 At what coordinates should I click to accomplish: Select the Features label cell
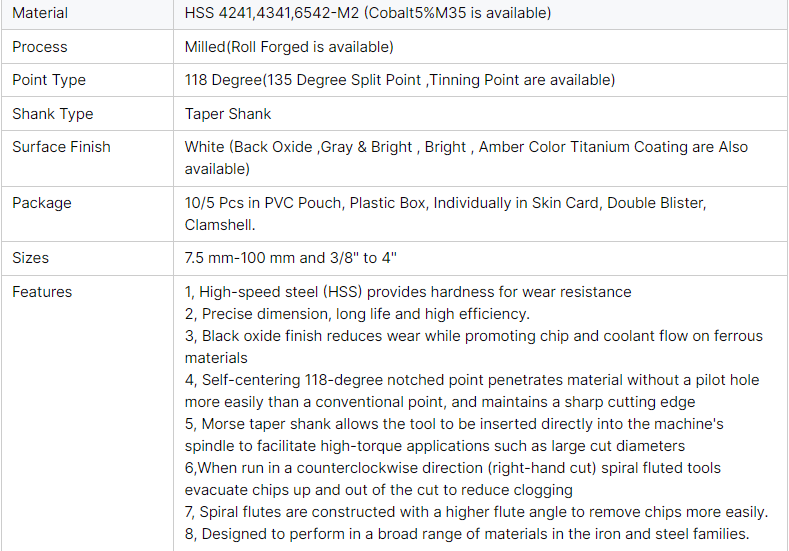42,292
